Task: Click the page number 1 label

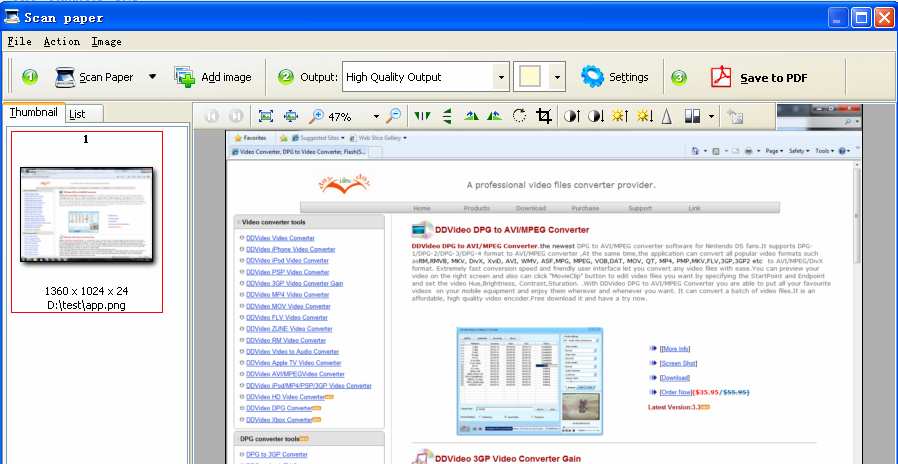Action: pos(86,139)
